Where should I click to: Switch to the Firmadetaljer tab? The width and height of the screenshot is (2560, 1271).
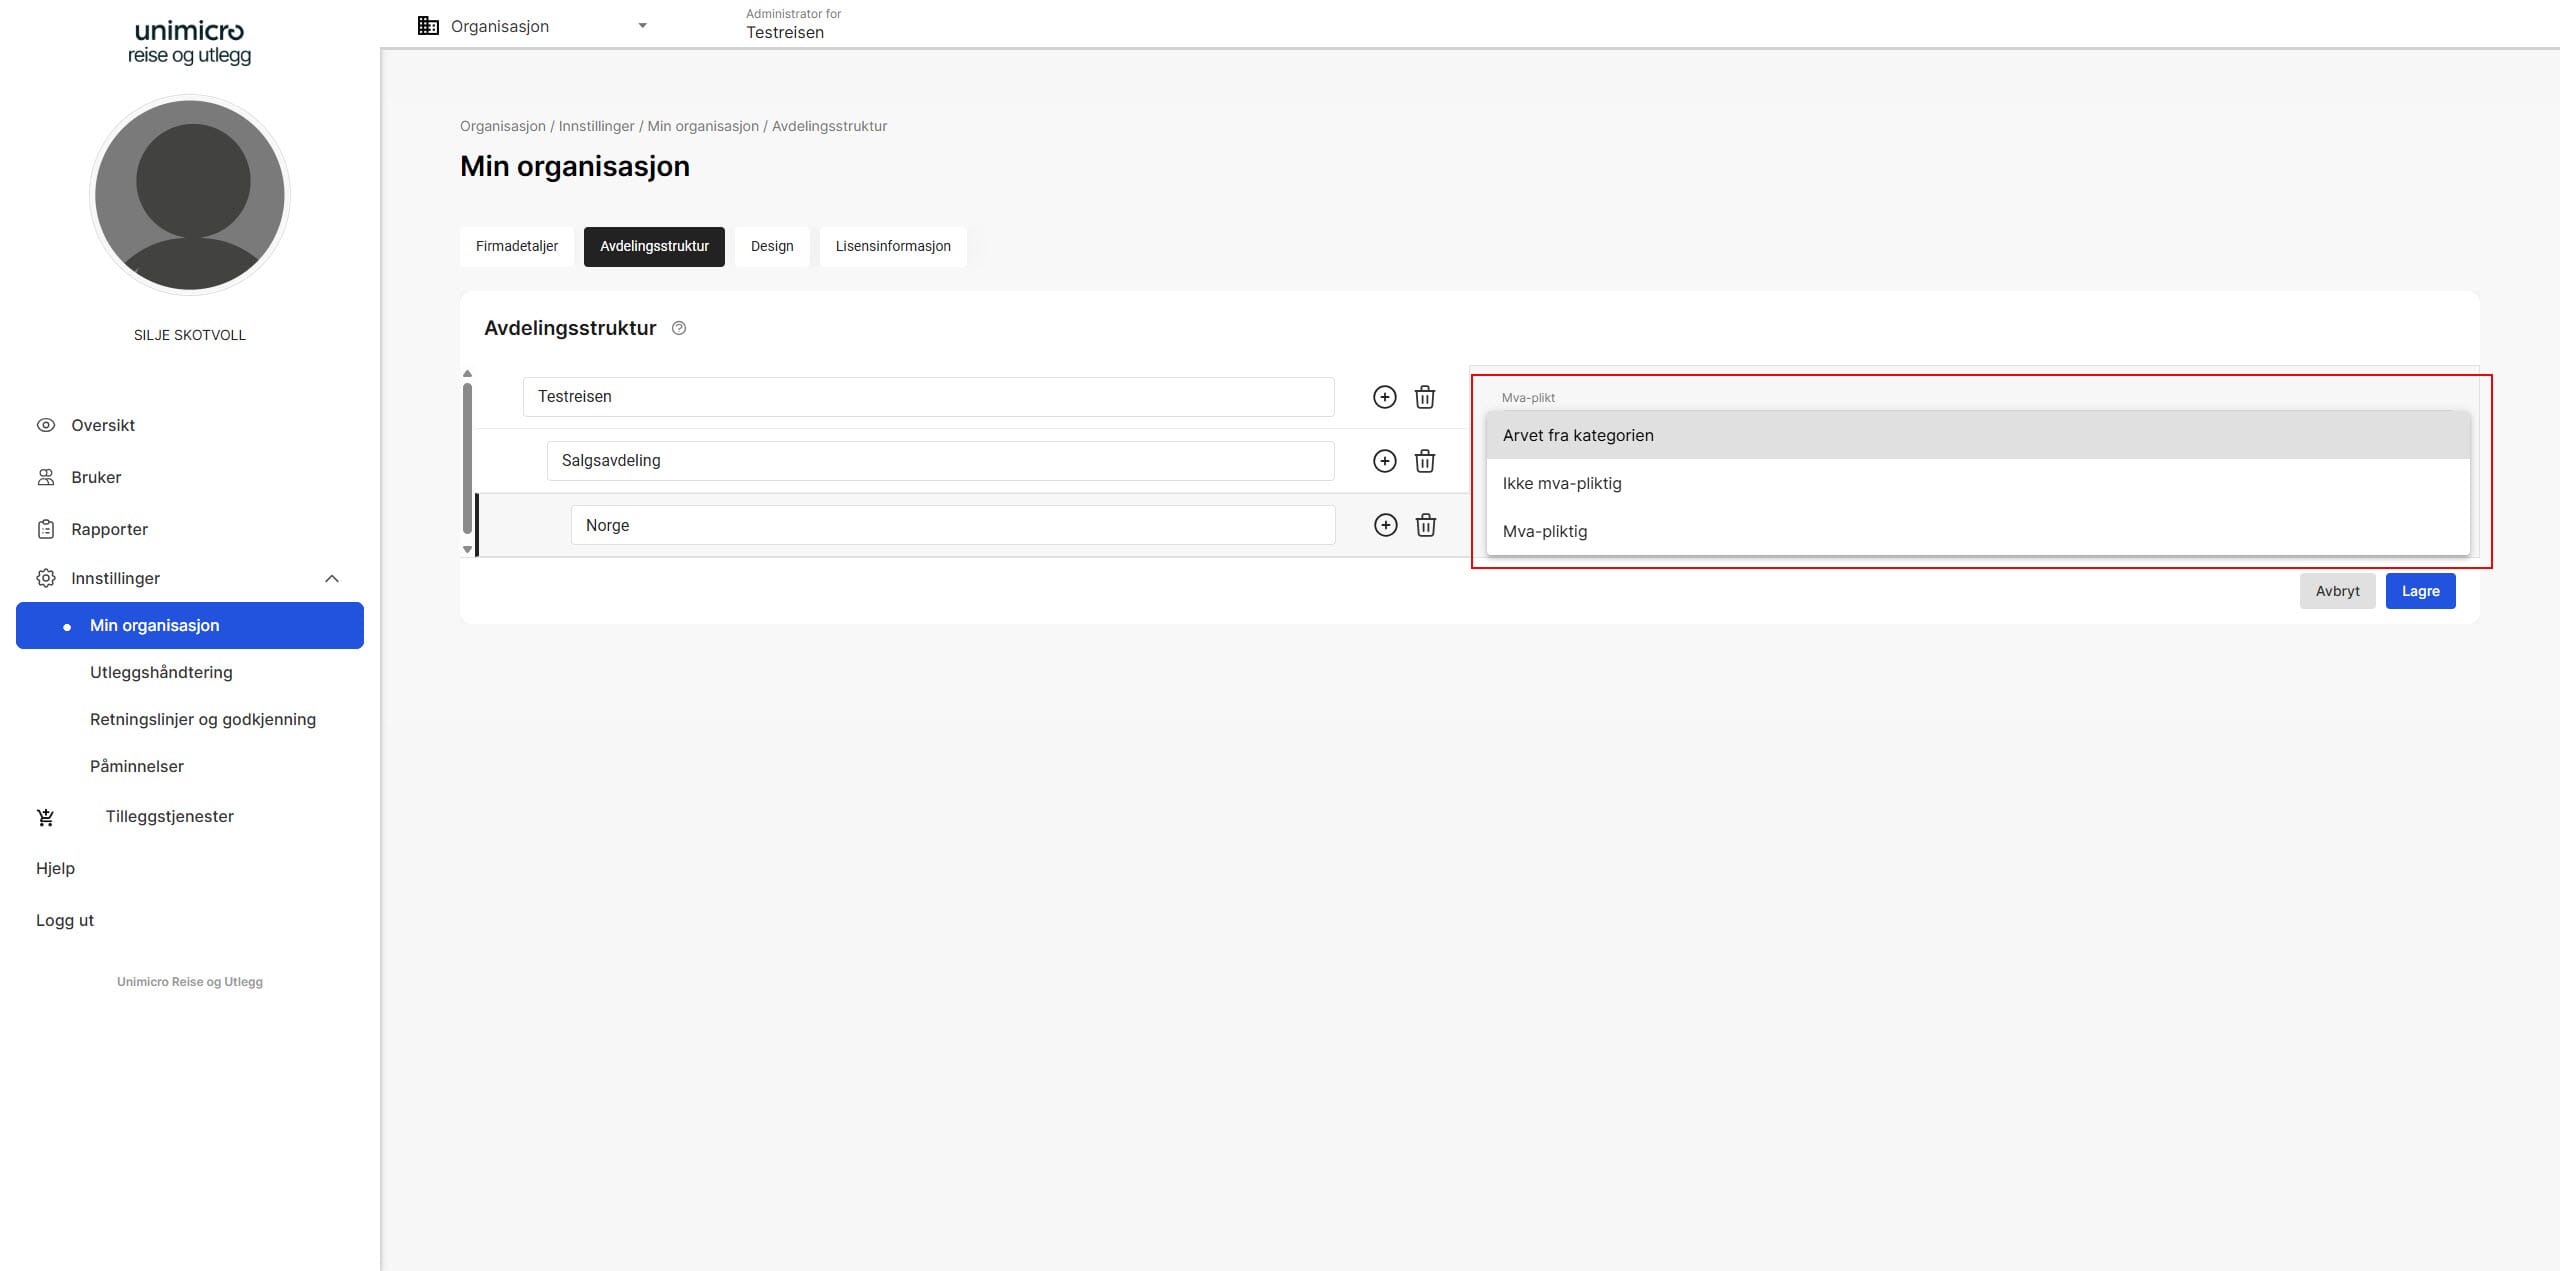(x=517, y=246)
